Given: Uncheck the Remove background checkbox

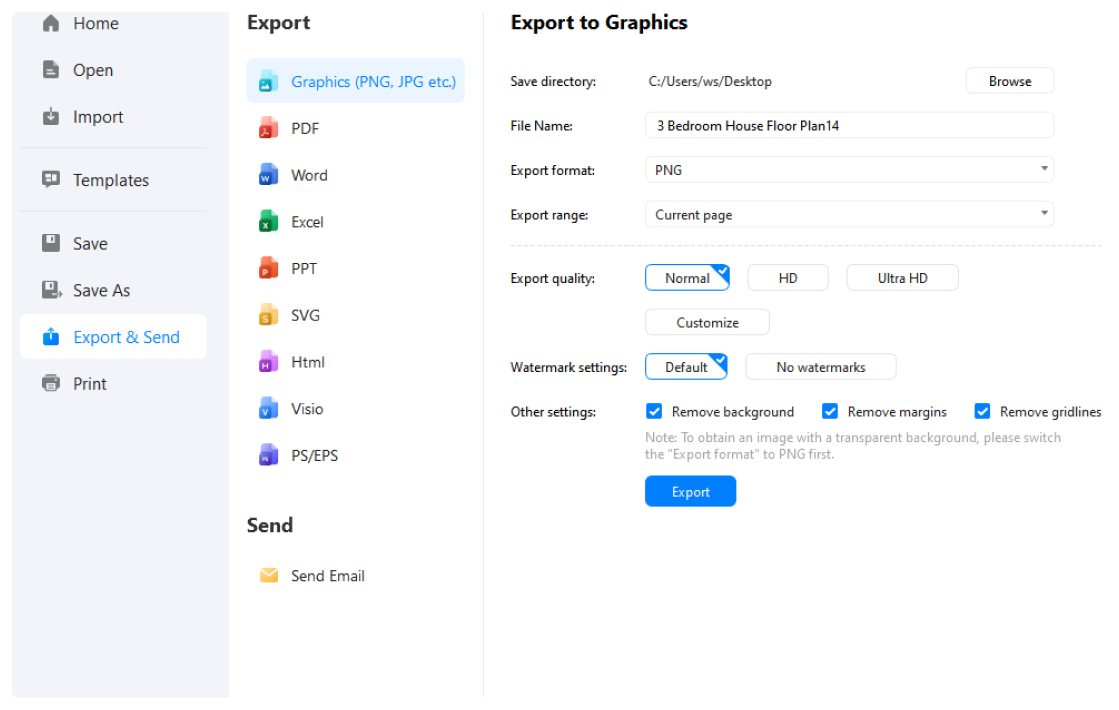Looking at the screenshot, I should (654, 411).
